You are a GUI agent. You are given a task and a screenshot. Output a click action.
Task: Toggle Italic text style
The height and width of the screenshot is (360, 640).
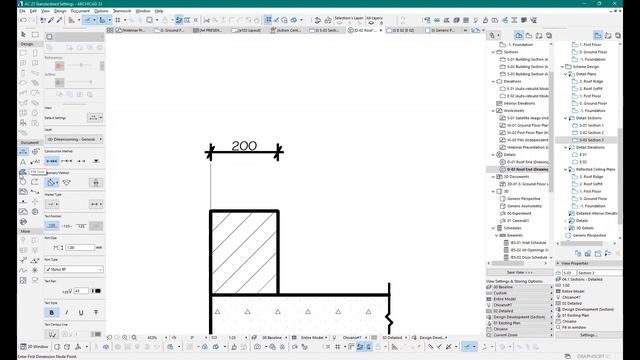pos(67,313)
